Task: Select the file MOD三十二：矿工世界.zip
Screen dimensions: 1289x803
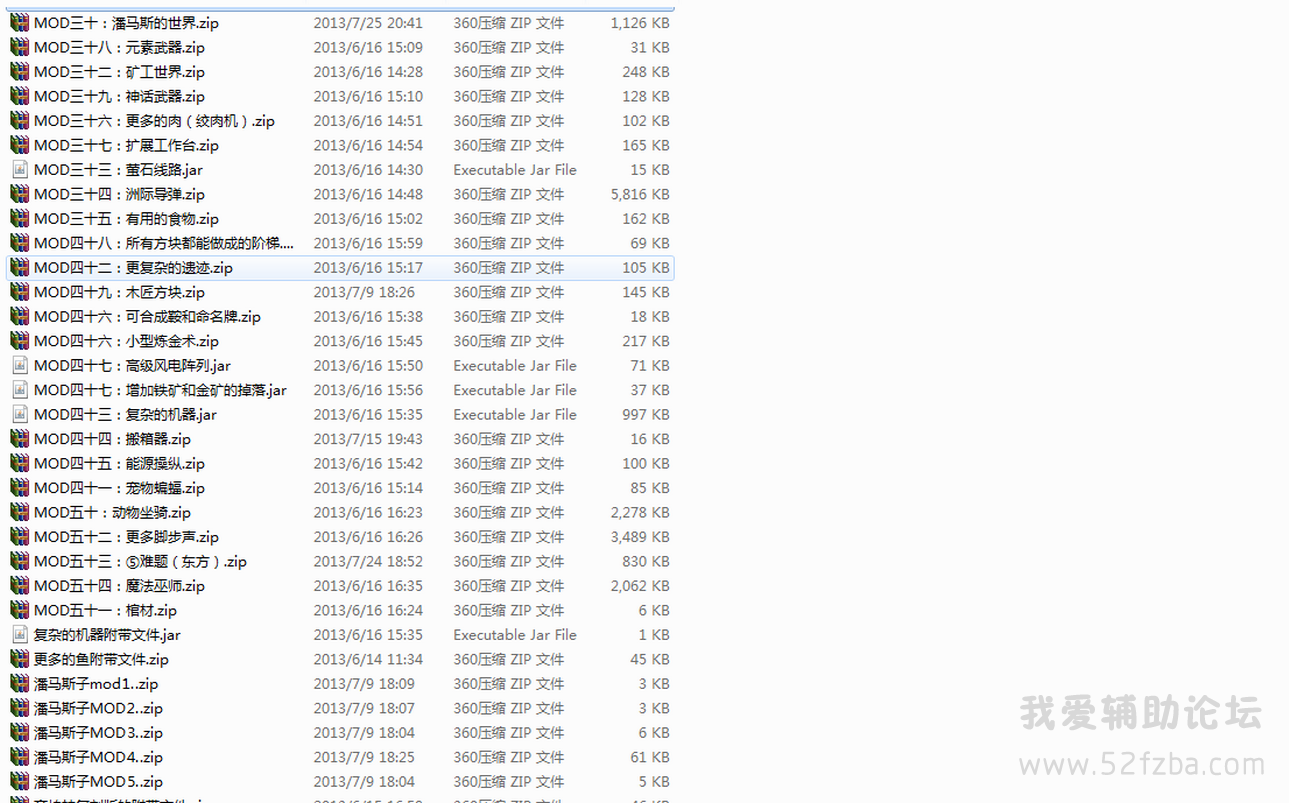Action: (x=119, y=72)
